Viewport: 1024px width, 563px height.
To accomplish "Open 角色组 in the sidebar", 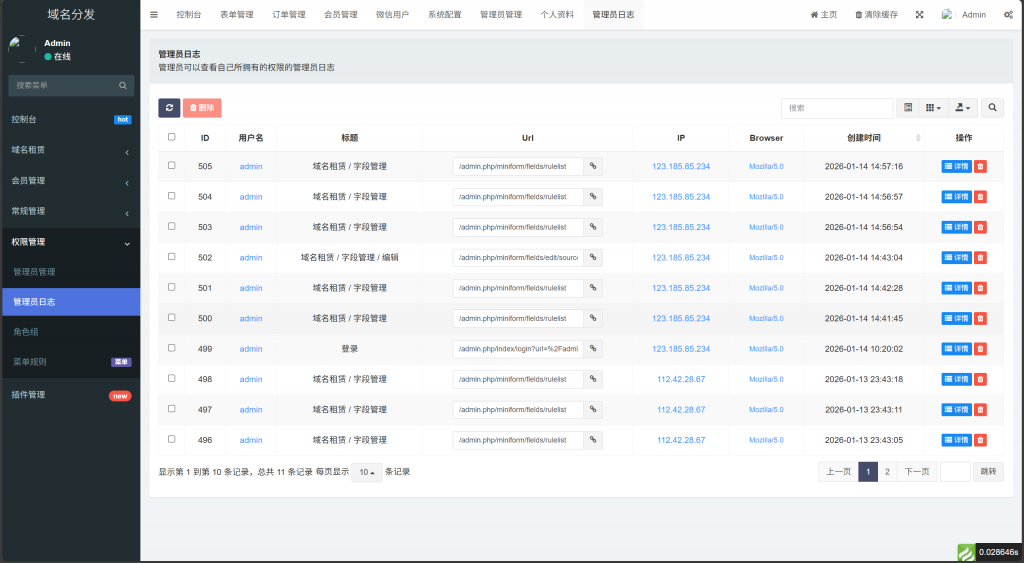I will [70, 332].
